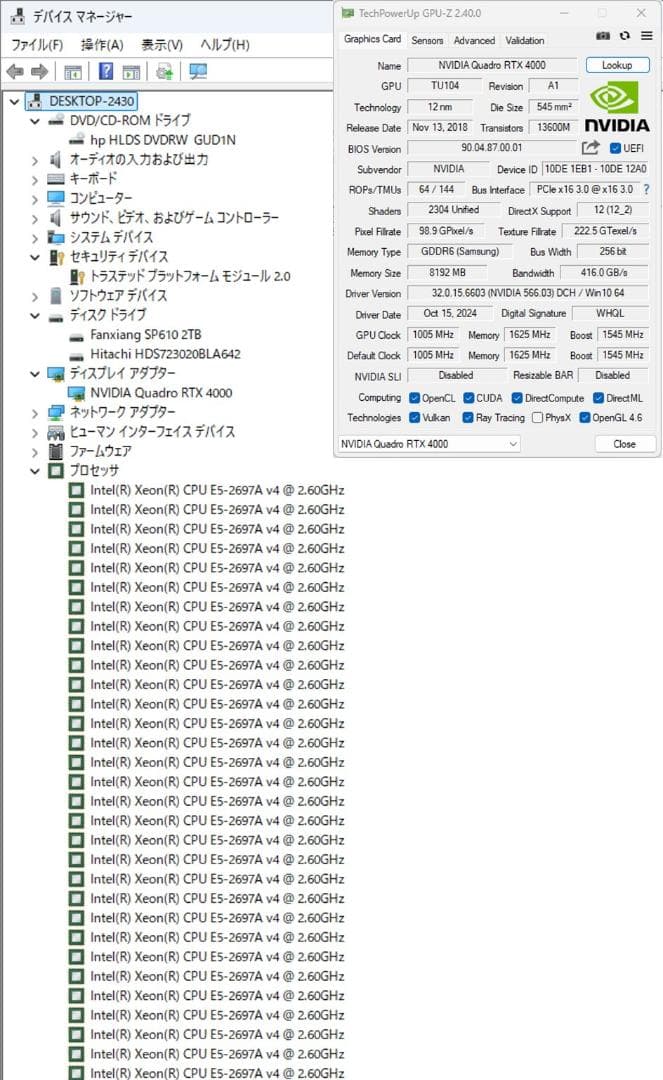The image size is (663, 1080).
Task: Click the Forward arrow in Device Manager toolbar
Action: 39,71
